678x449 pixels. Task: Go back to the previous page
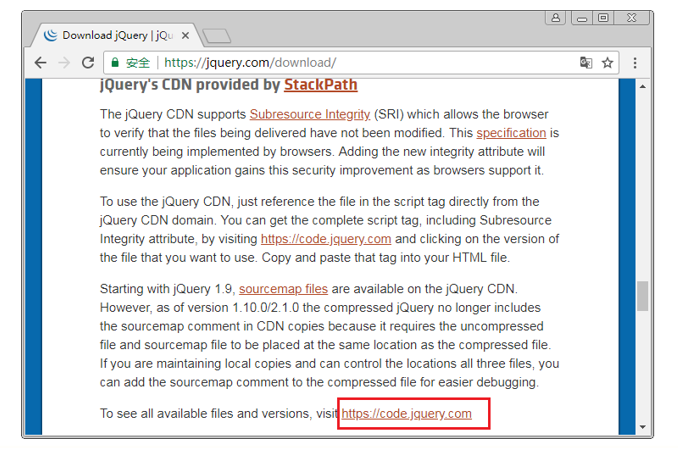point(40,63)
